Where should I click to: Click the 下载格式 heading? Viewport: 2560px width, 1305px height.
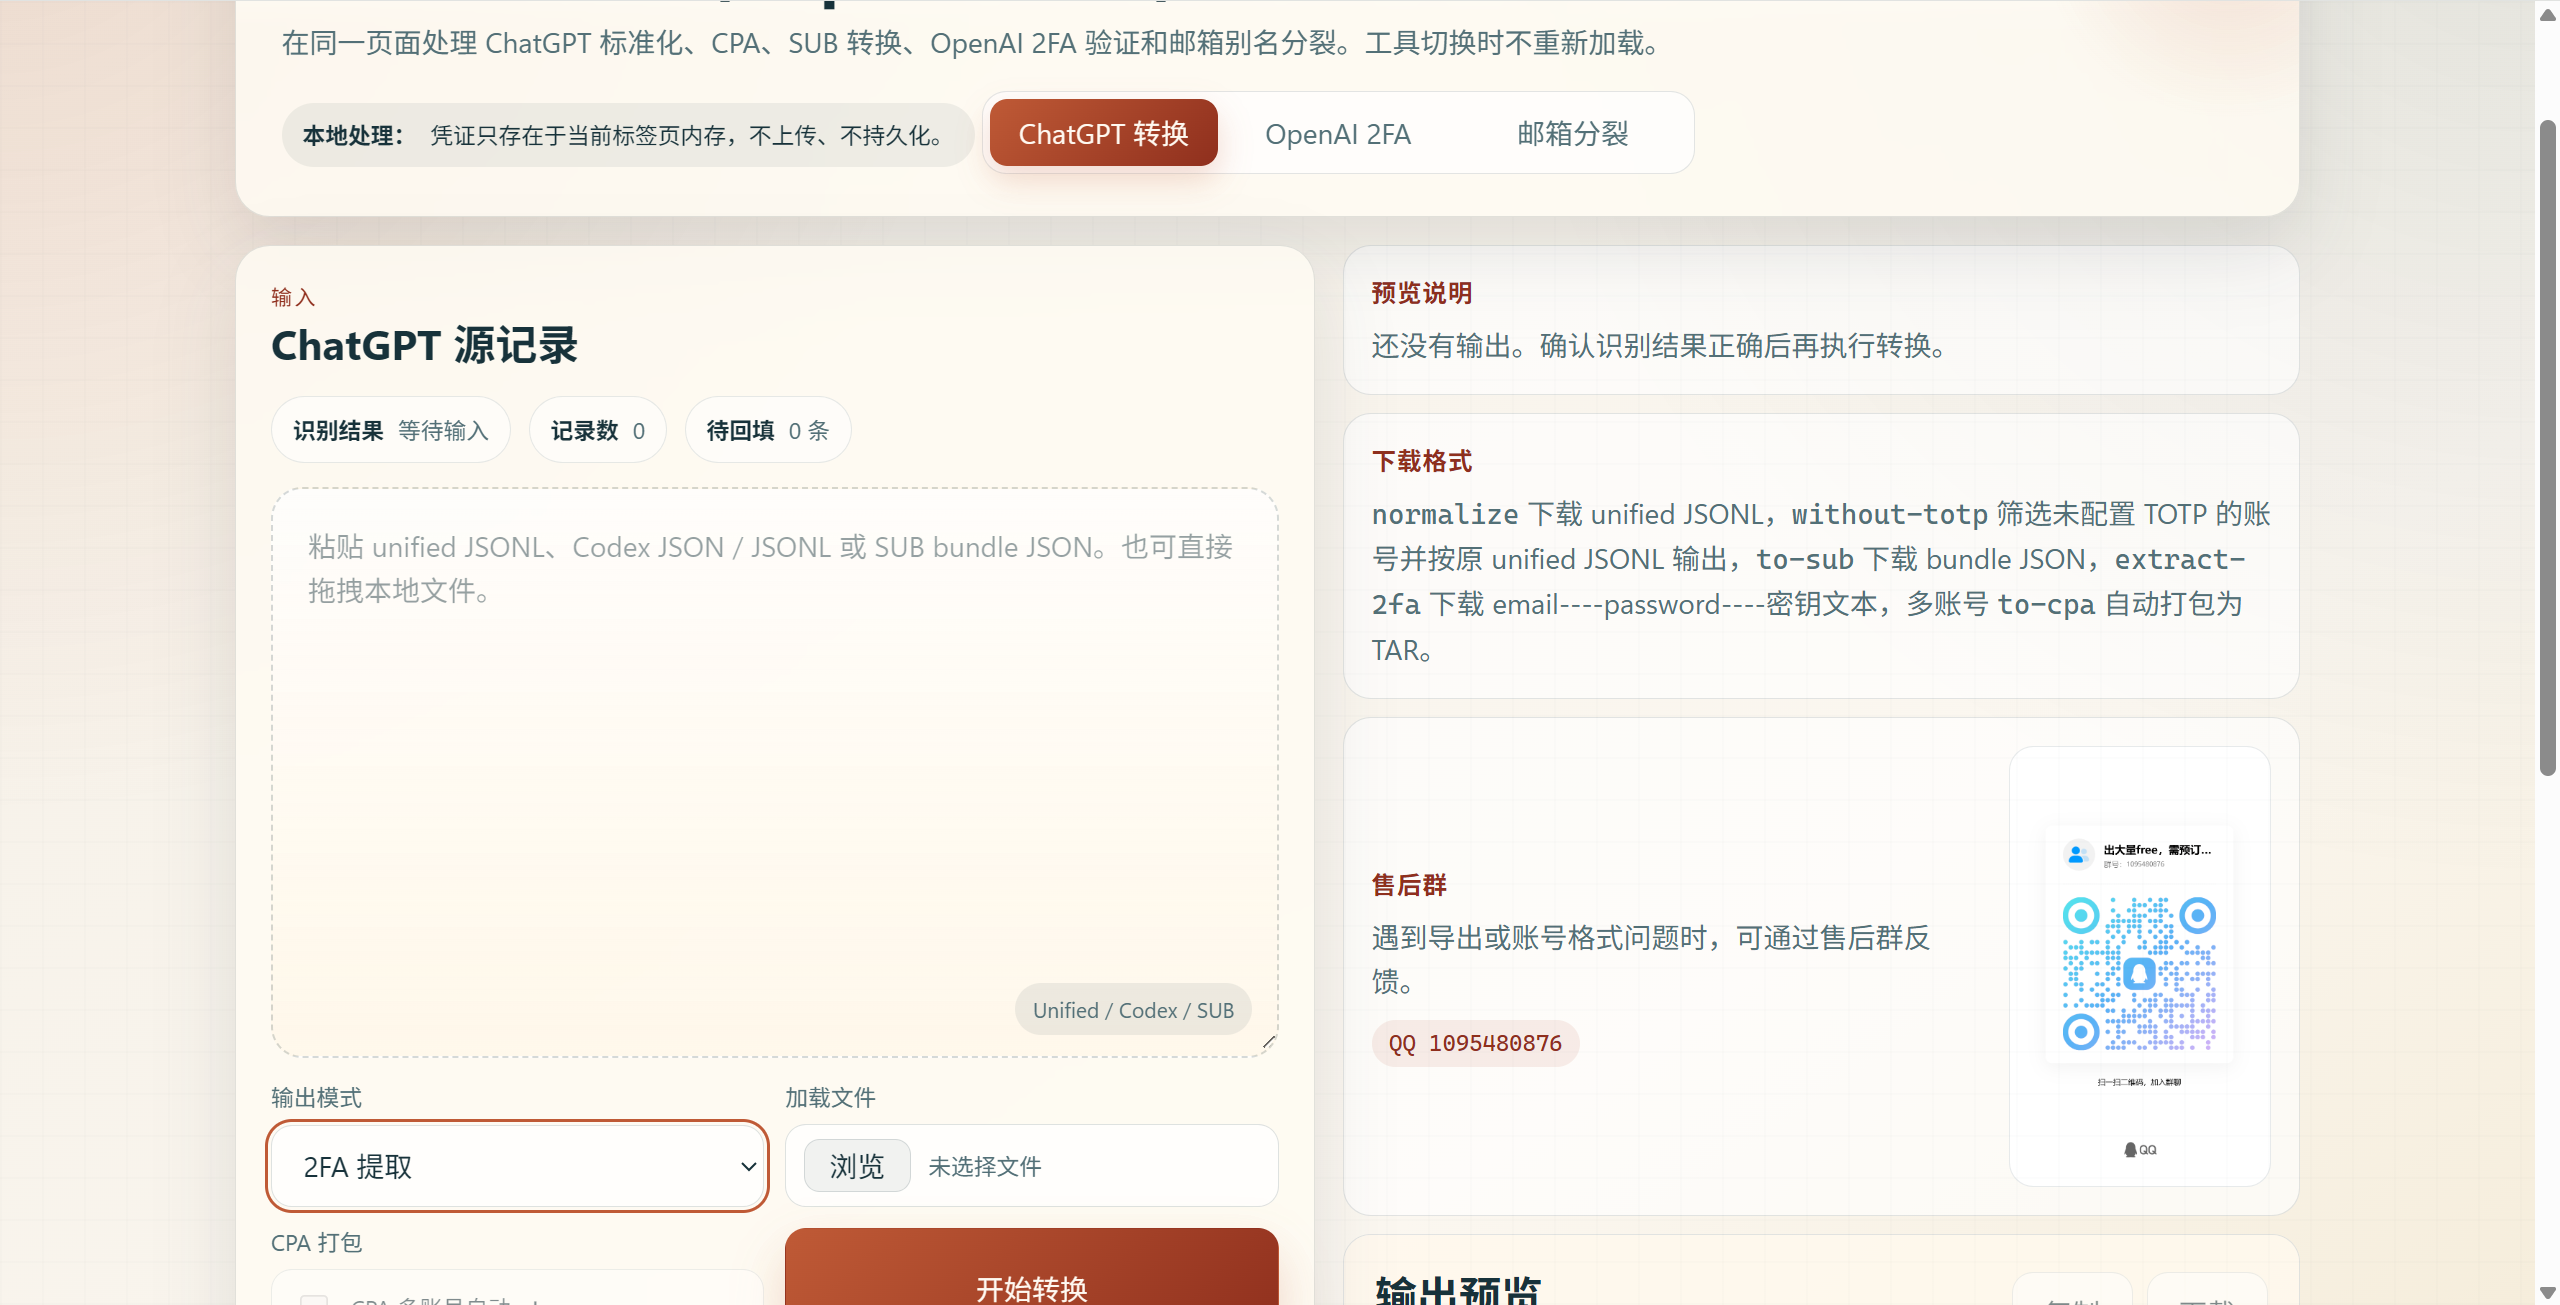pos(1422,461)
